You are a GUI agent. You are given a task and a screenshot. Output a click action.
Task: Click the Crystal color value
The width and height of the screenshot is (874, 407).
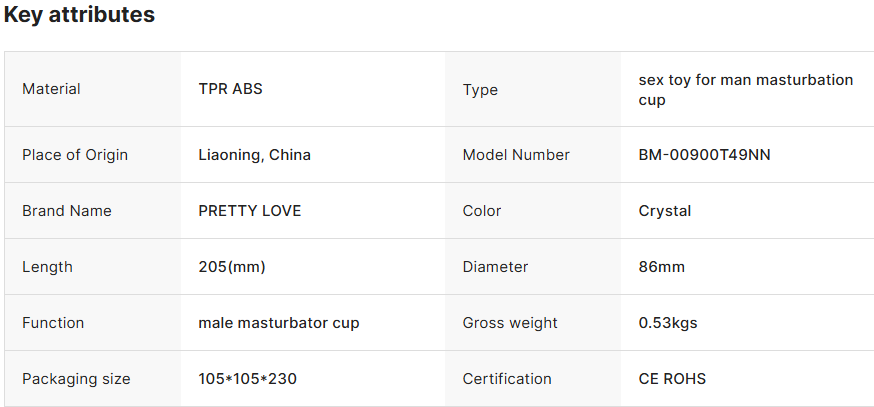664,211
